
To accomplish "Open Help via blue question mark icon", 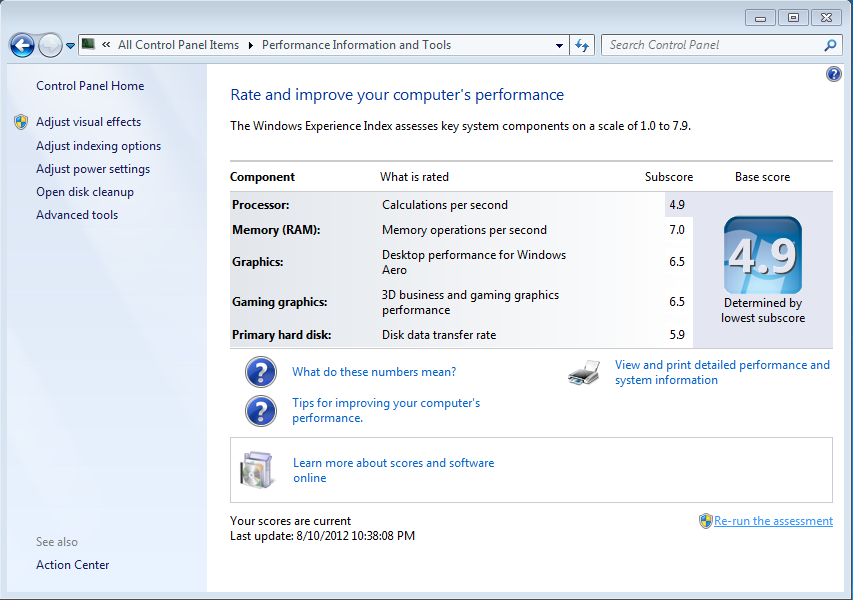I will point(833,73).
